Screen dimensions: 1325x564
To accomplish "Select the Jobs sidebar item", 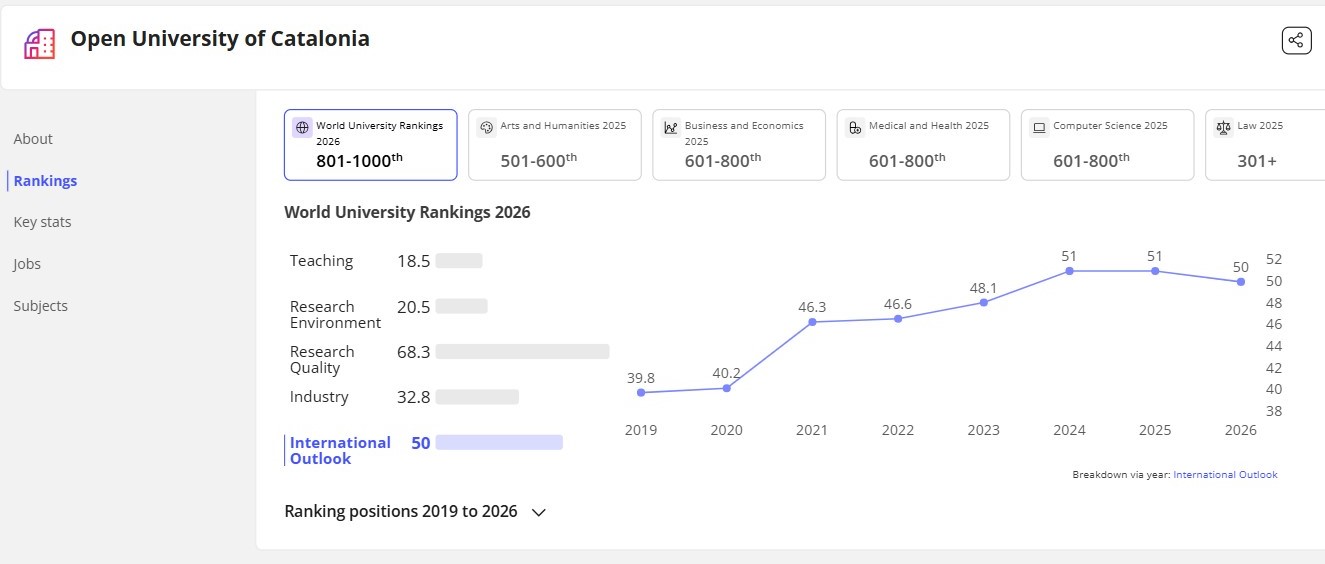I will tap(27, 264).
